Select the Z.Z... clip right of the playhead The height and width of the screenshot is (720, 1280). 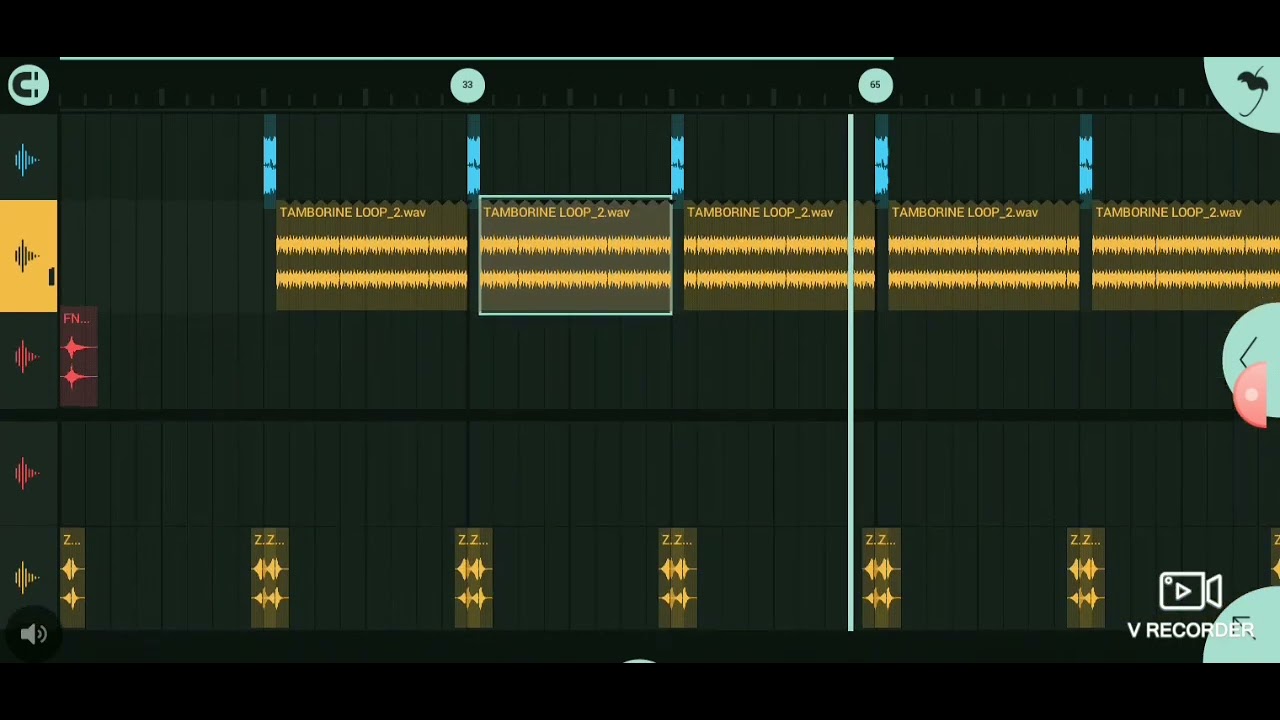[x=882, y=579]
